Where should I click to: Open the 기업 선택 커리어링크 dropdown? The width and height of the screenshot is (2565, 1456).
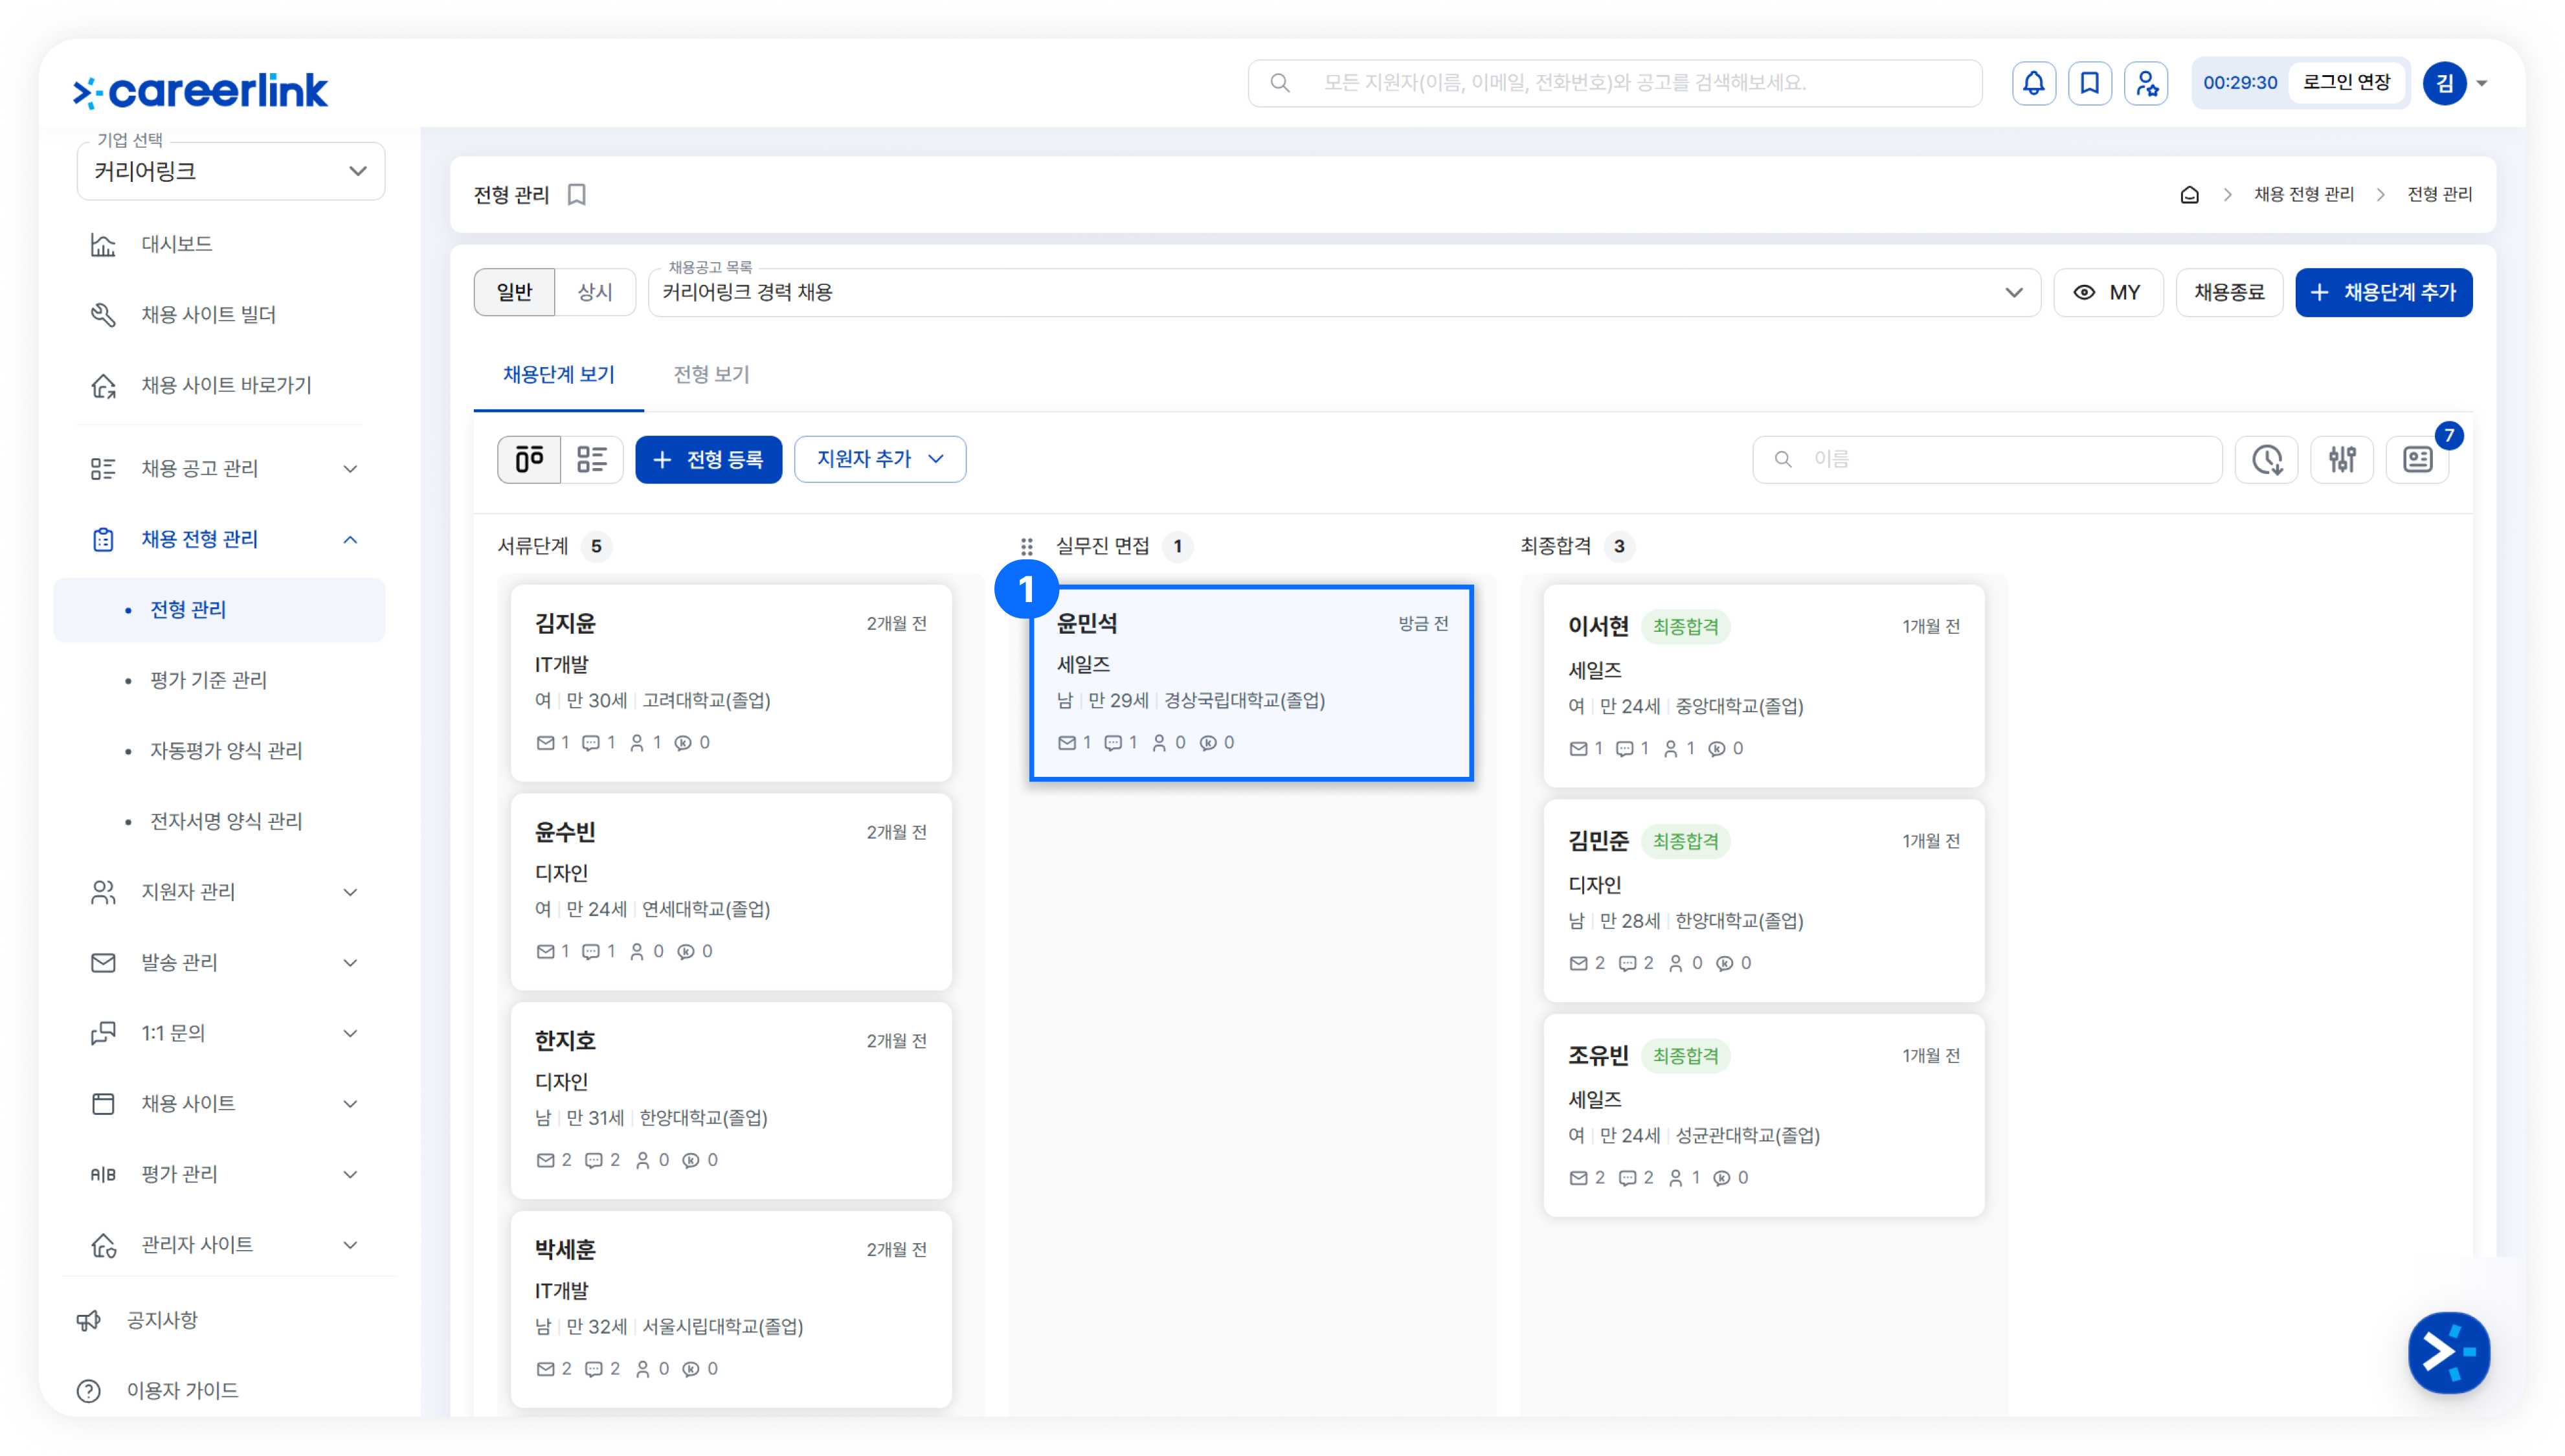point(231,171)
